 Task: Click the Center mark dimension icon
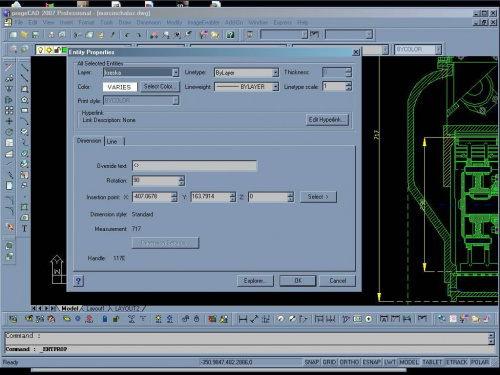tap(369, 319)
